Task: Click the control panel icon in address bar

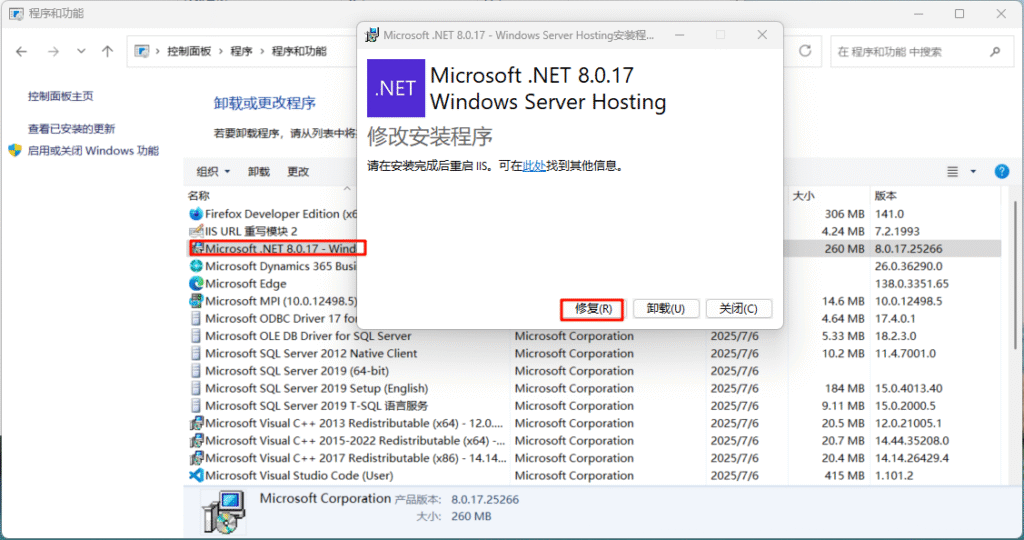Action: tap(142, 51)
